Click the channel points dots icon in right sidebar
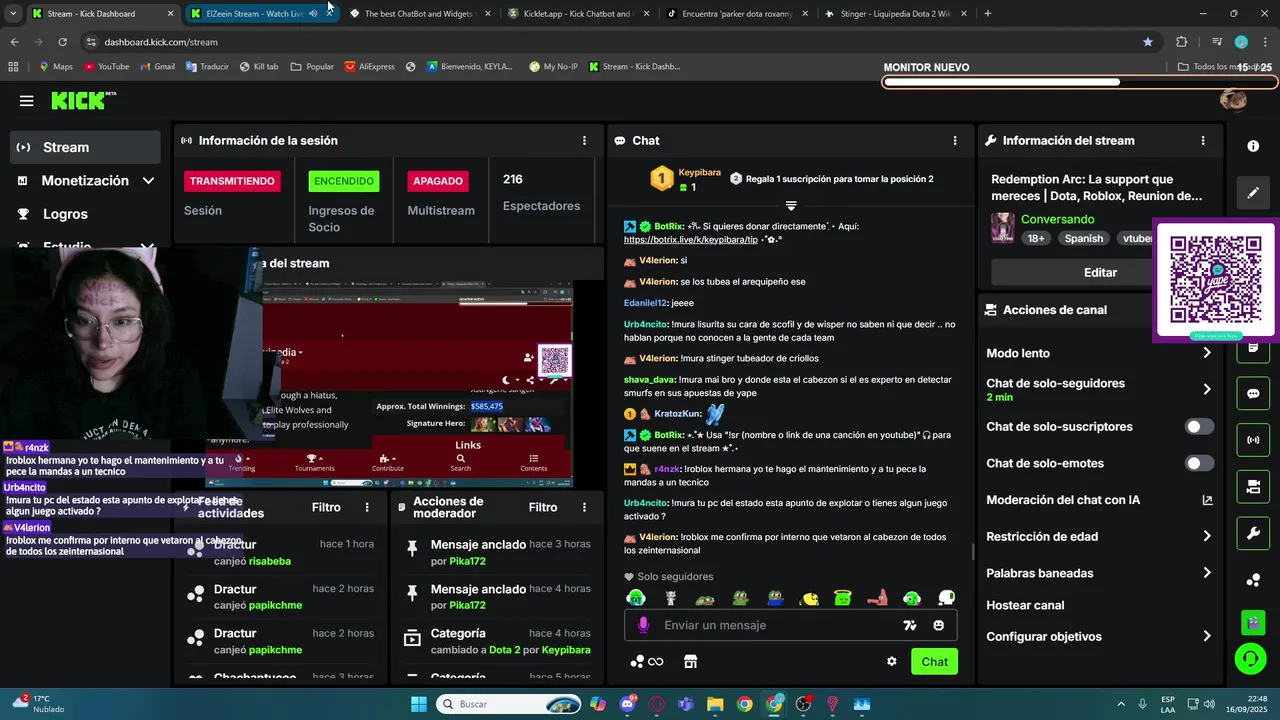1280x720 pixels. click(1253, 580)
